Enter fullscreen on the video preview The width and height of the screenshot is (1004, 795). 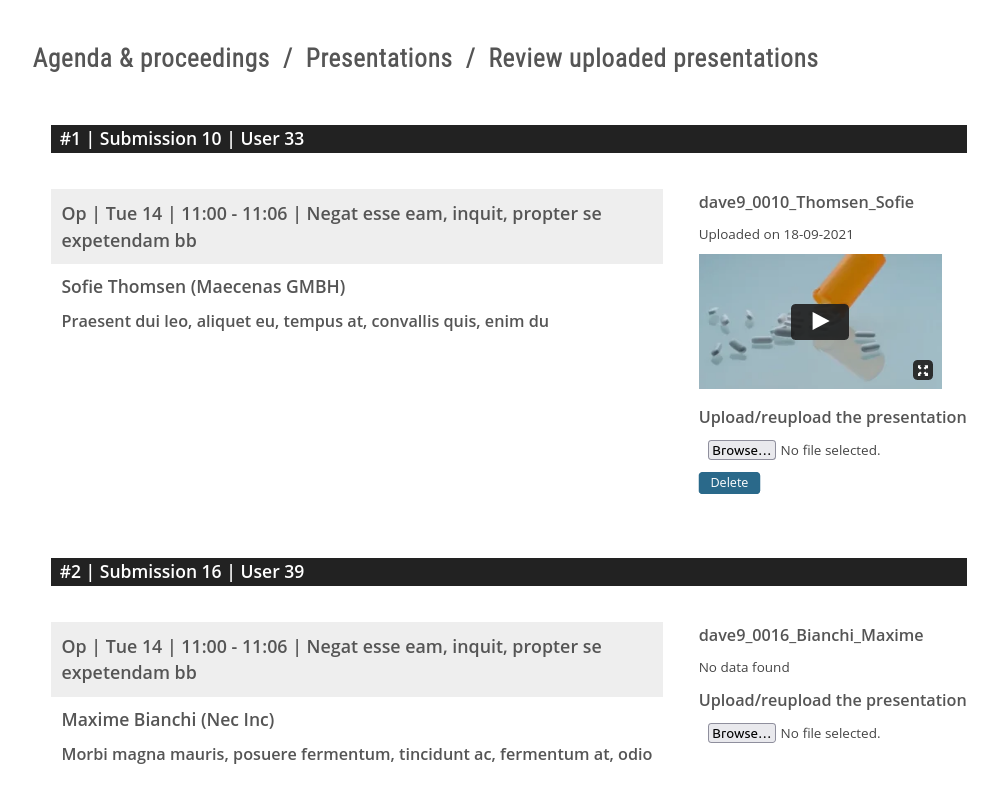point(922,370)
